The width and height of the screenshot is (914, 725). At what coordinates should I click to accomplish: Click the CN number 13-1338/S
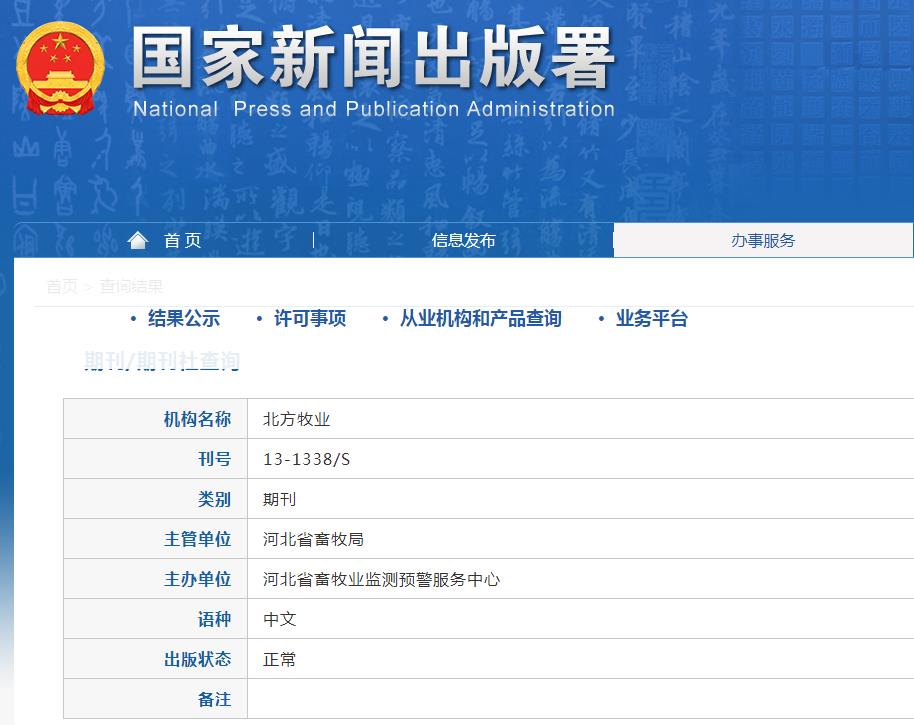click(305, 458)
